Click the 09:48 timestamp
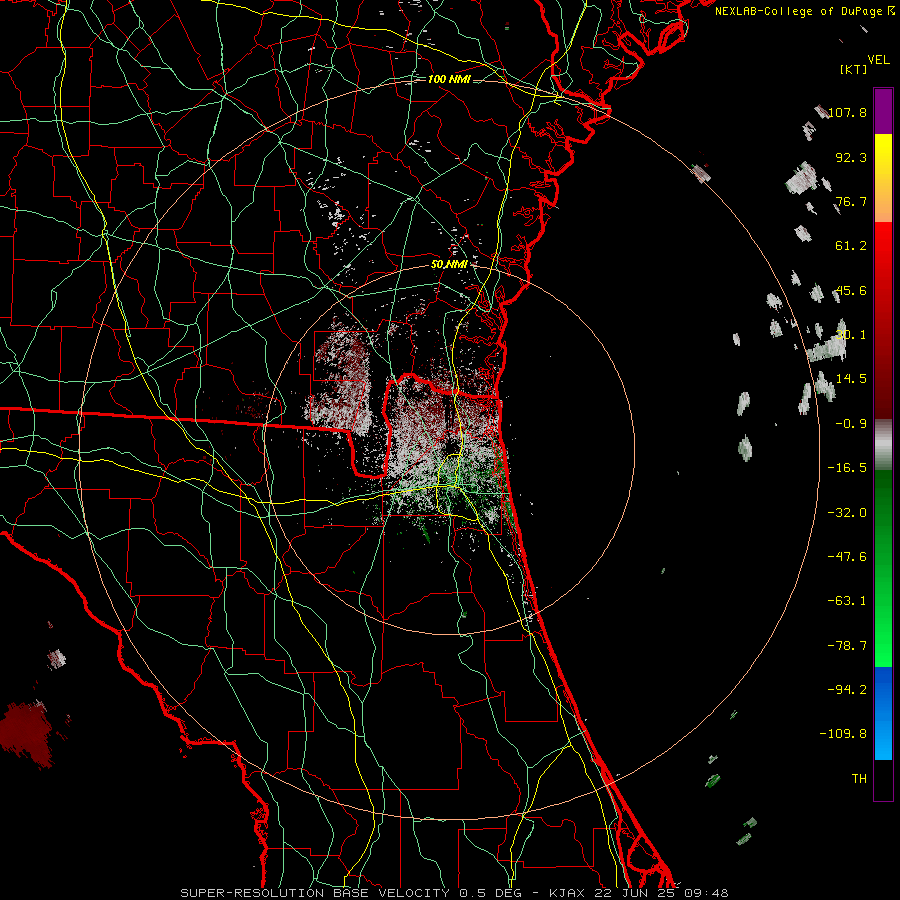The width and height of the screenshot is (900, 900). (706, 893)
